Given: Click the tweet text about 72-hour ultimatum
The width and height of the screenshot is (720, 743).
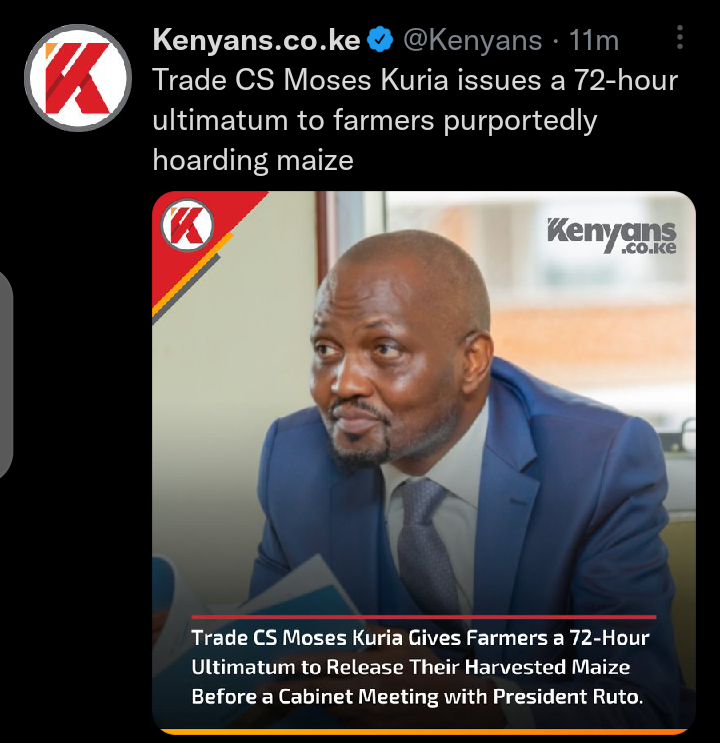Looking at the screenshot, I should point(415,120).
